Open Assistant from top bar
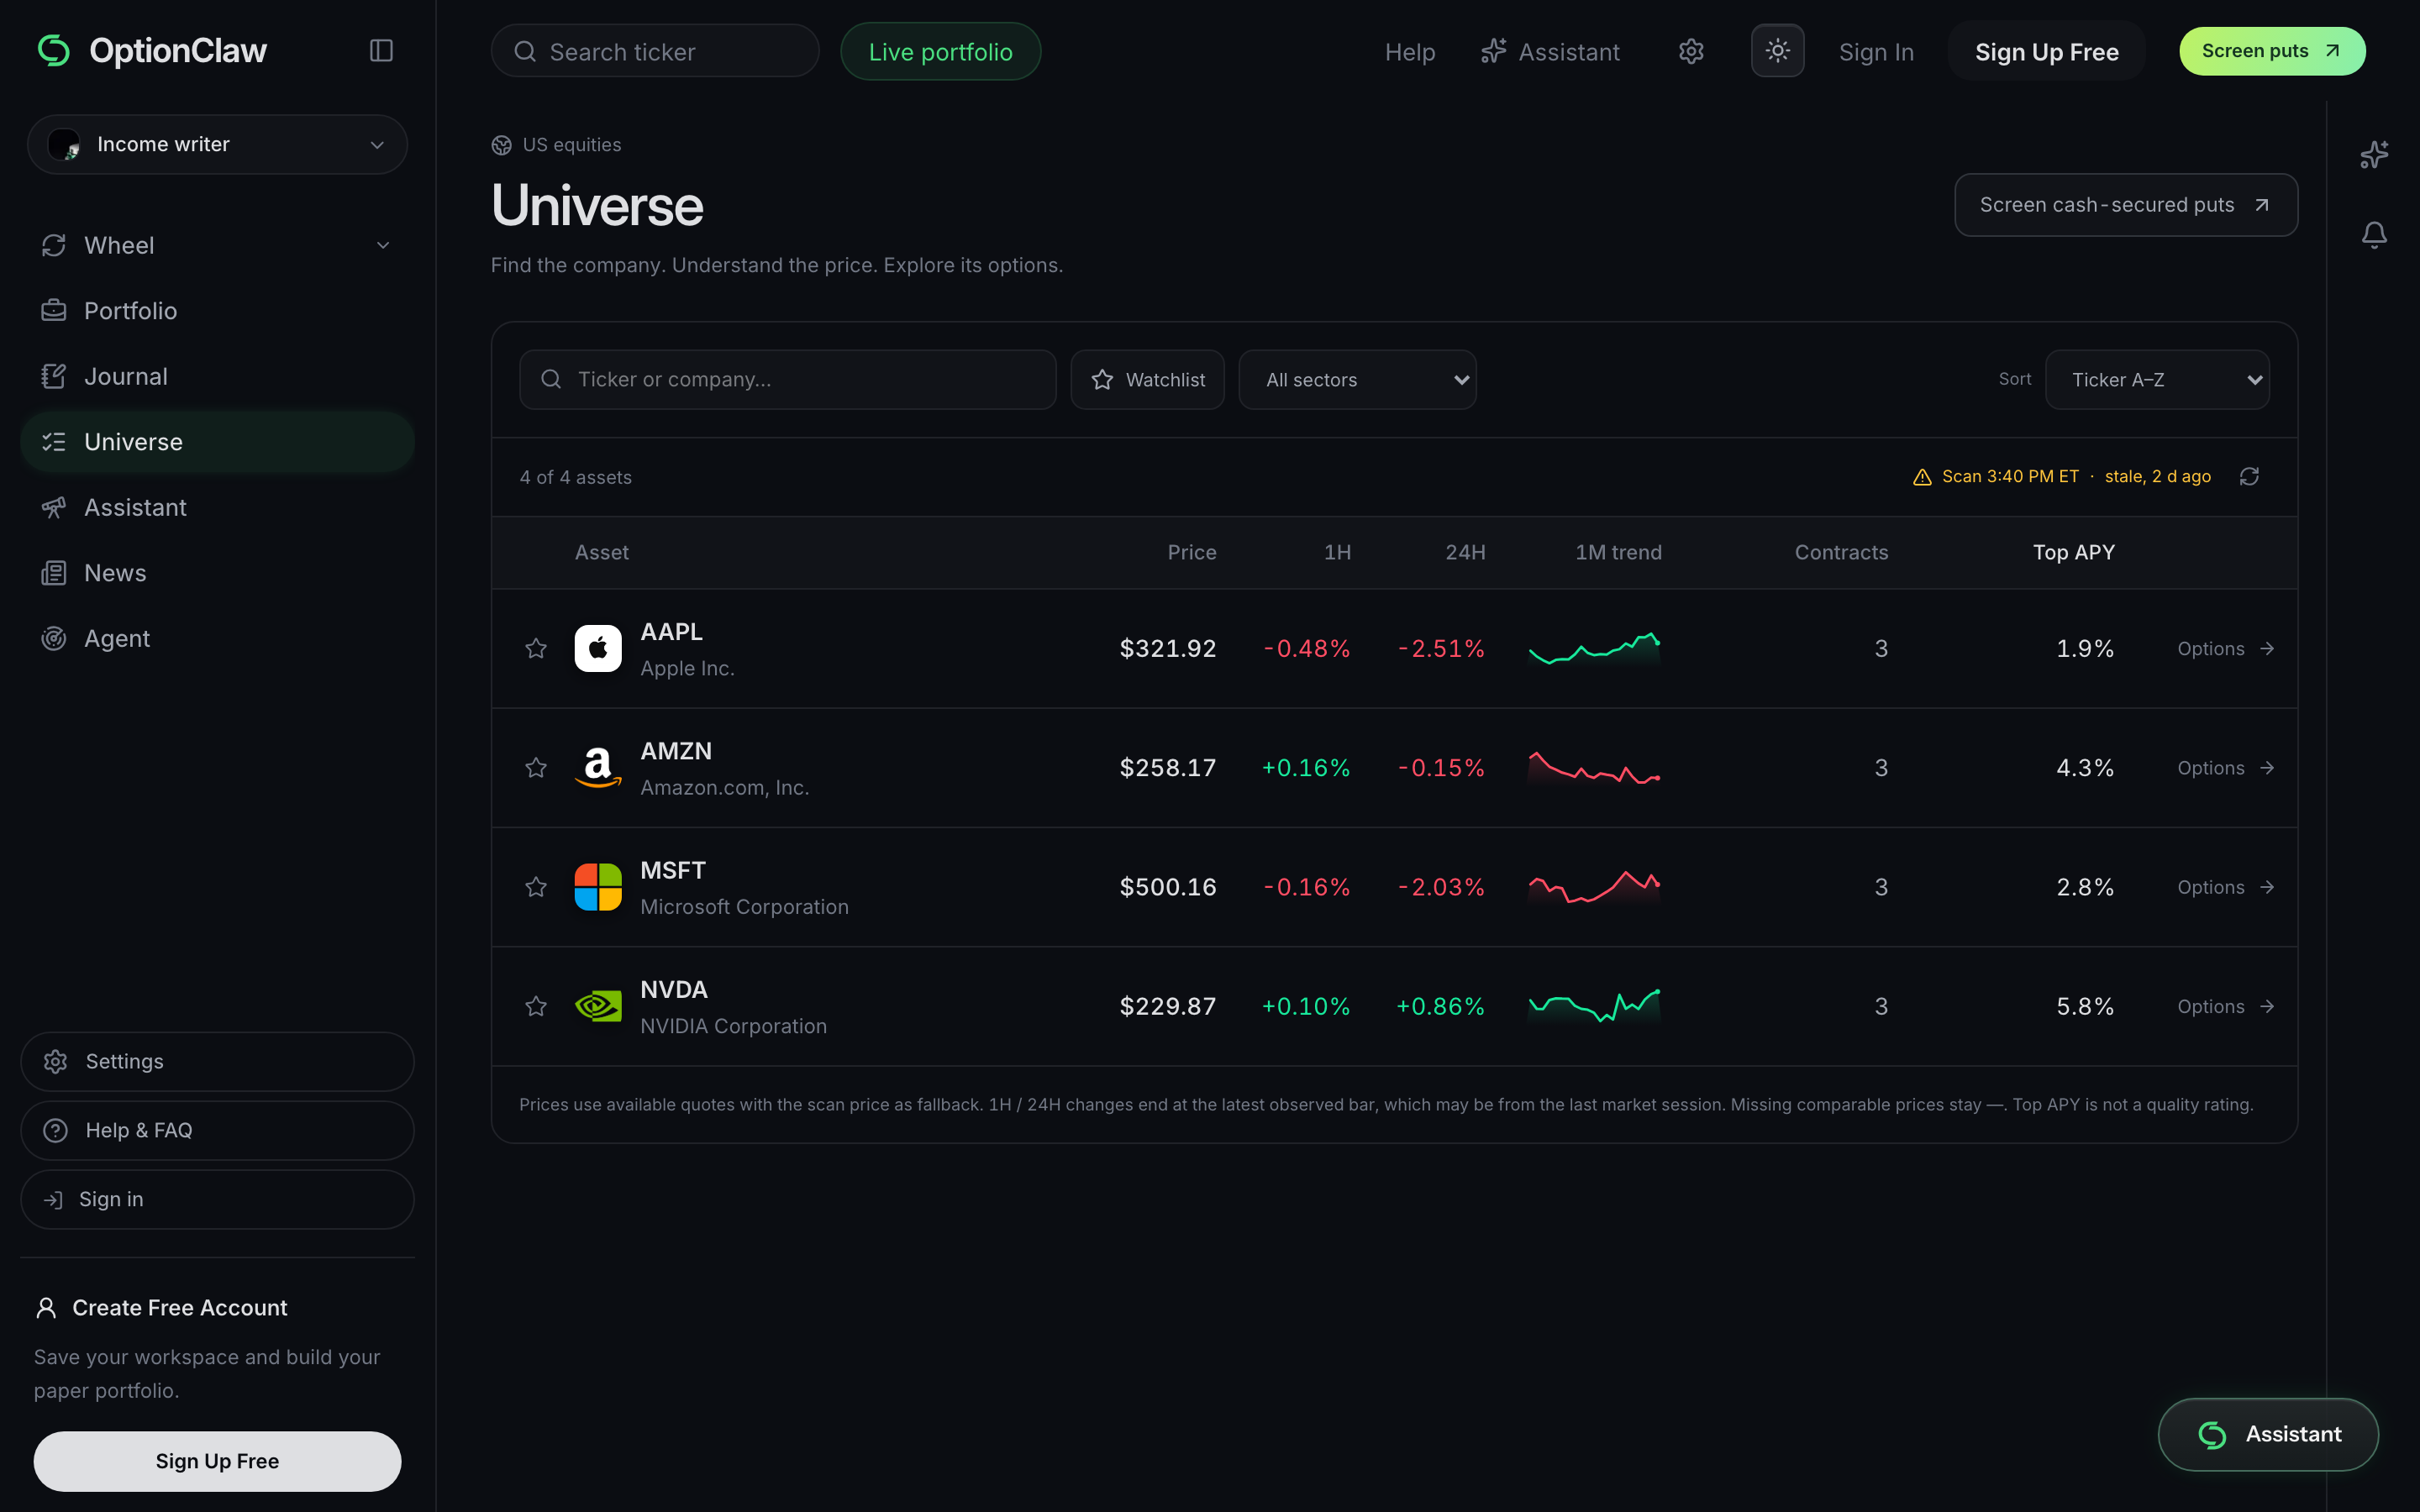The height and width of the screenshot is (1512, 2420). (1551, 51)
